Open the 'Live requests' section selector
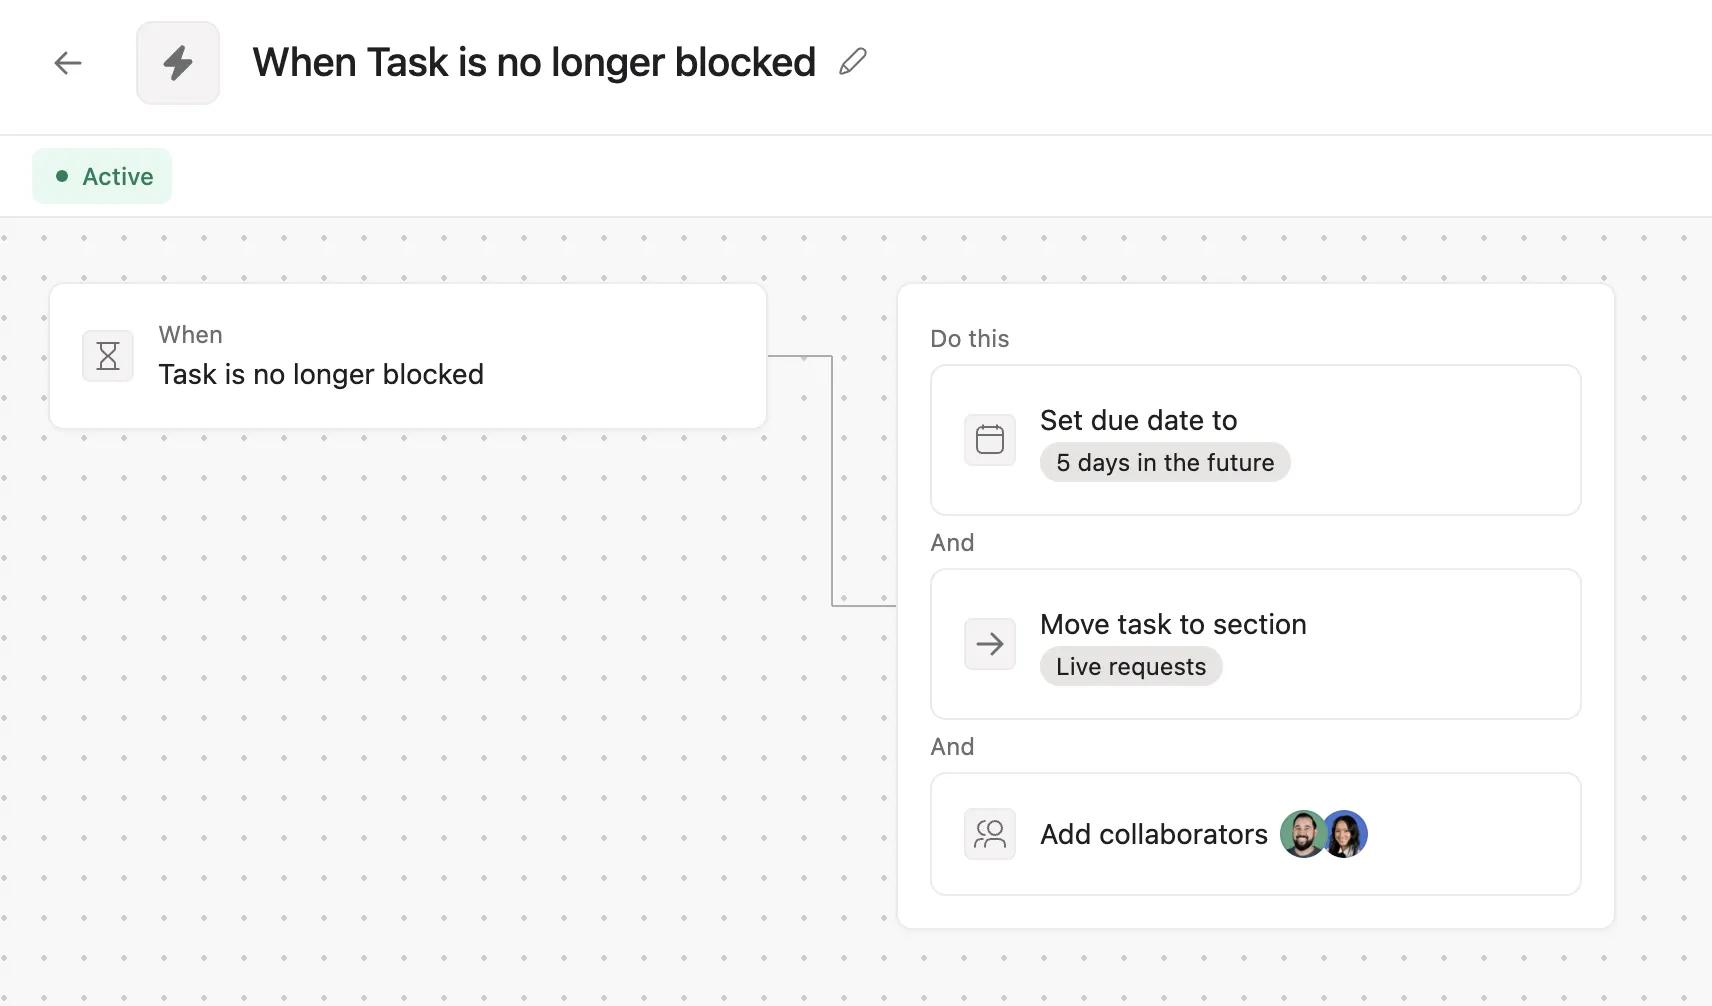The width and height of the screenshot is (1712, 1006). point(1131,667)
